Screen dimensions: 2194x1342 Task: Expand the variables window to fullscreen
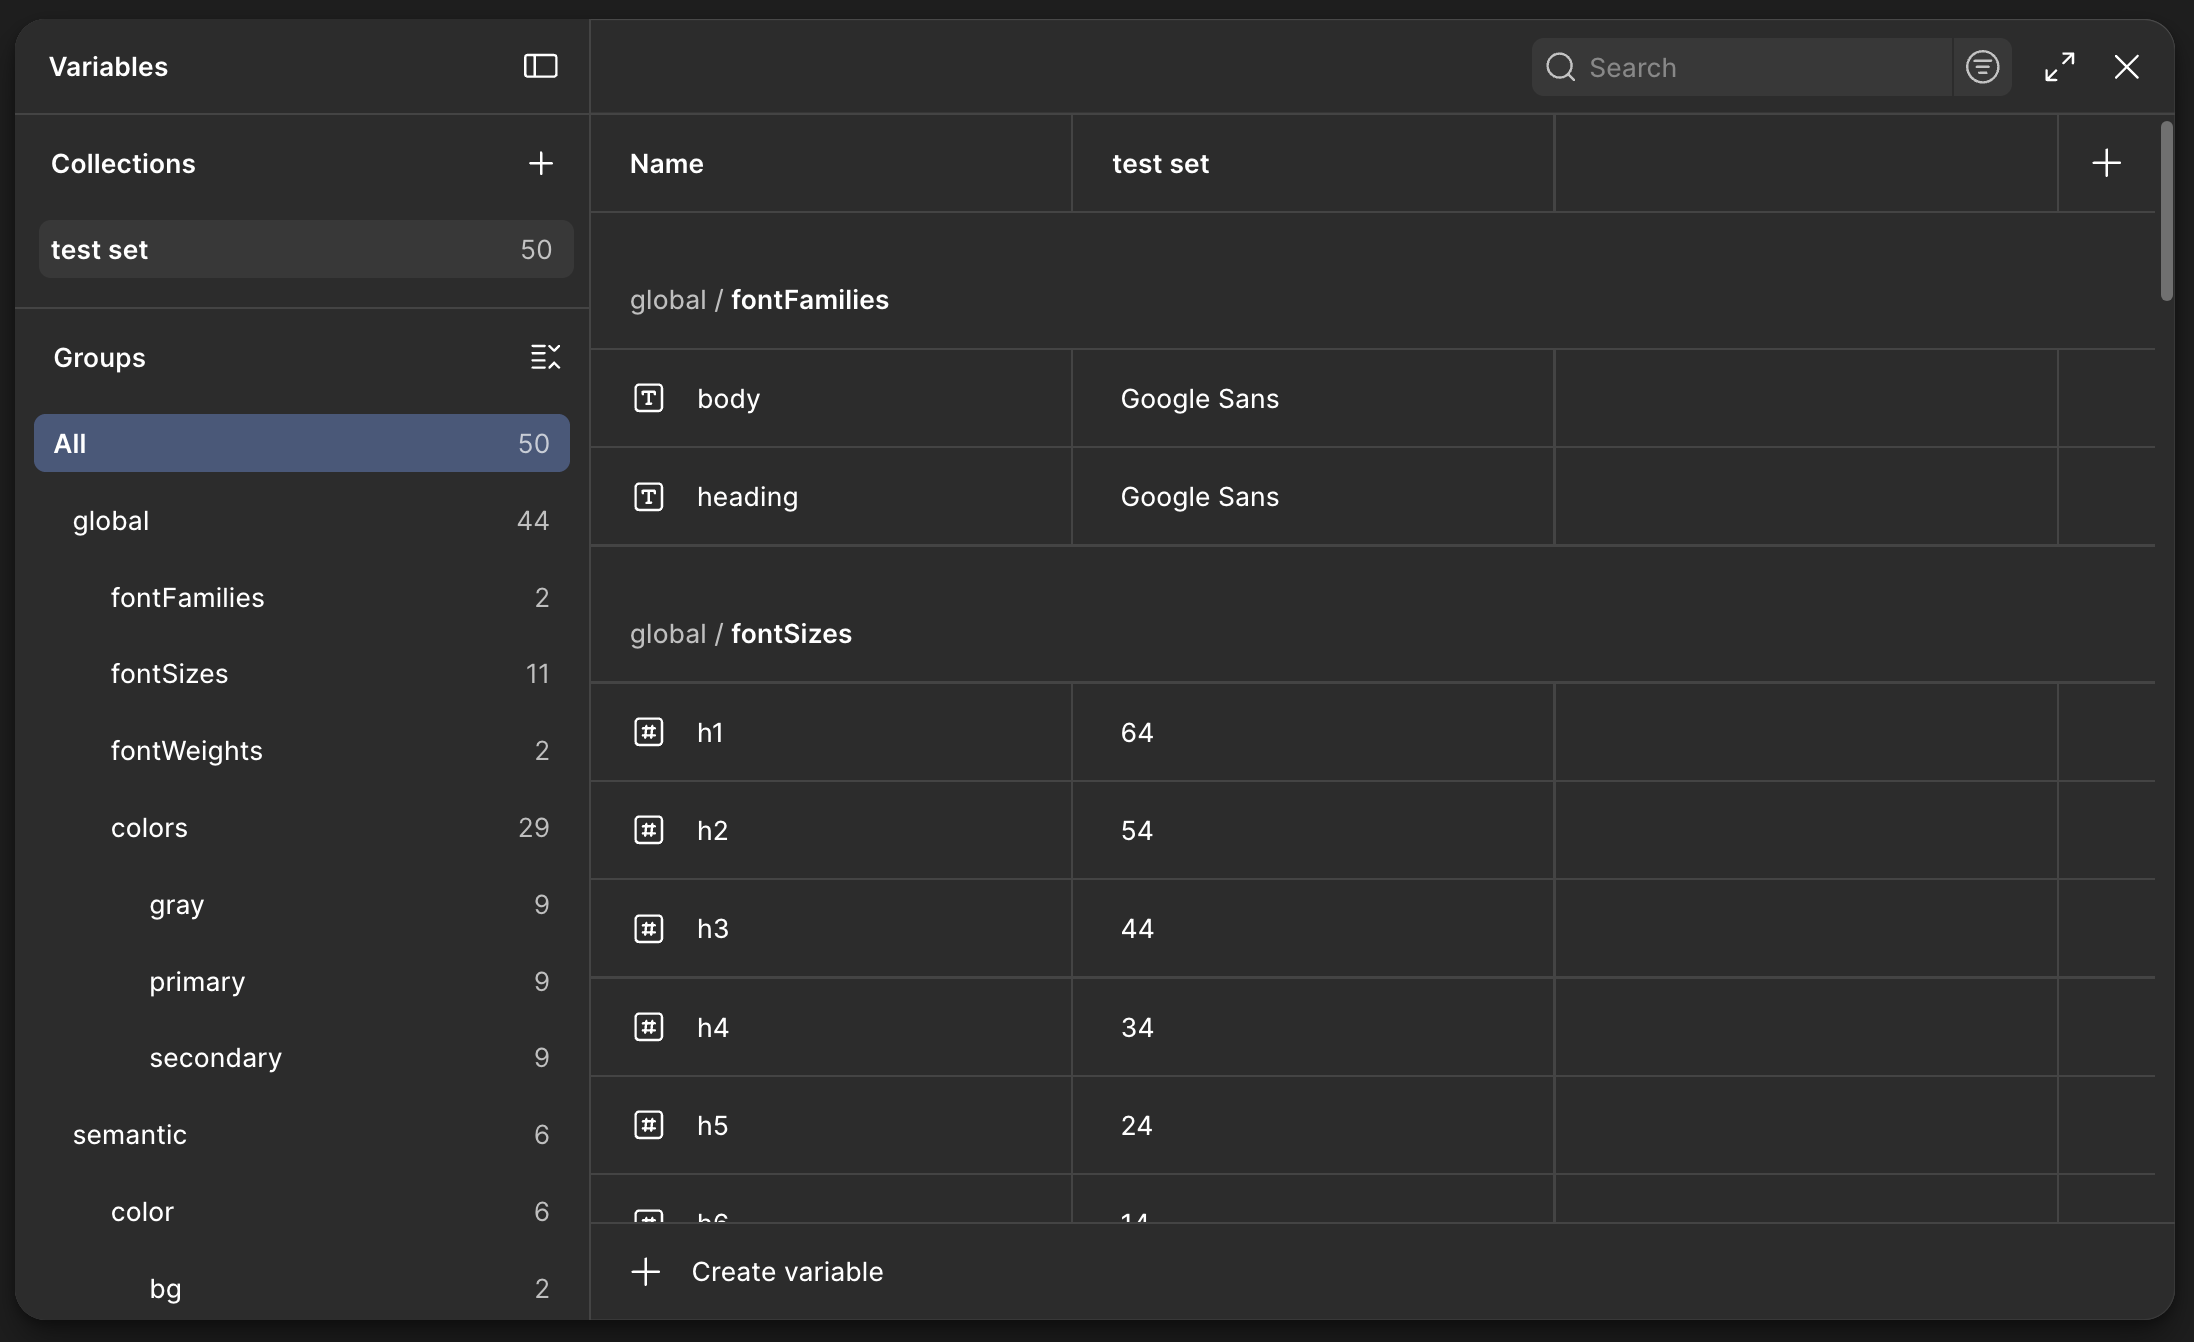pyautogui.click(x=2060, y=67)
